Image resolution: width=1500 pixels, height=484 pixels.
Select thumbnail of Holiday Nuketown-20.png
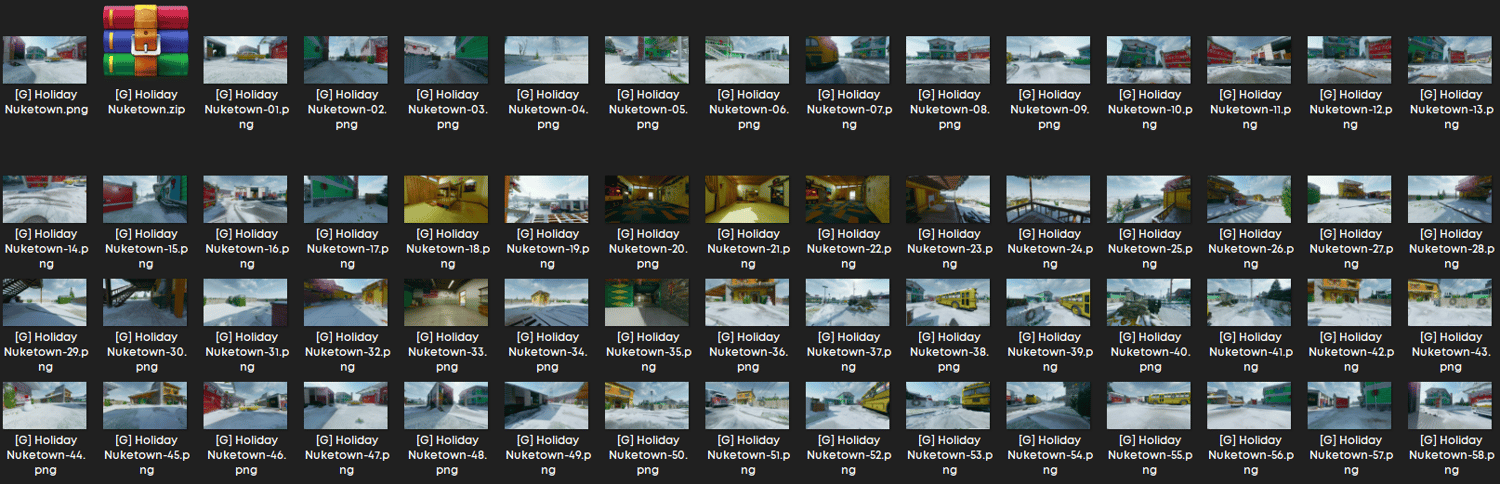click(x=647, y=199)
